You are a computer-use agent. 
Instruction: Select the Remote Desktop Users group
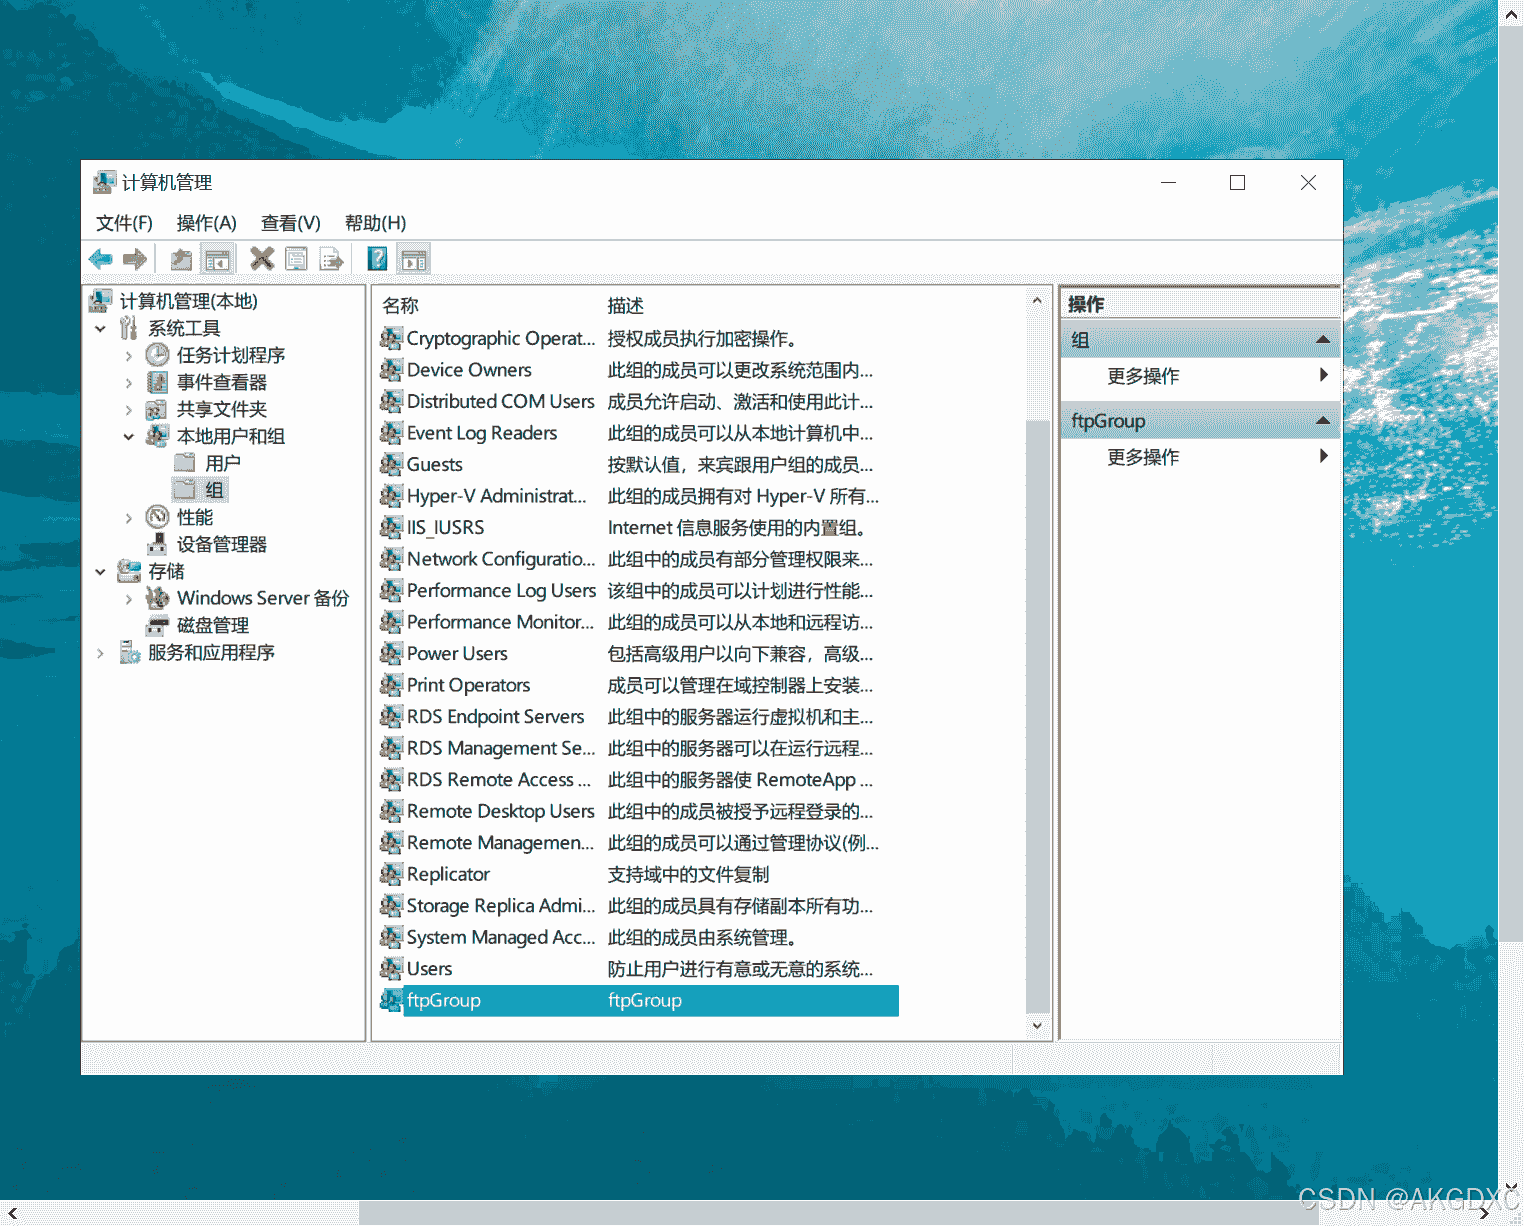tap(500, 811)
